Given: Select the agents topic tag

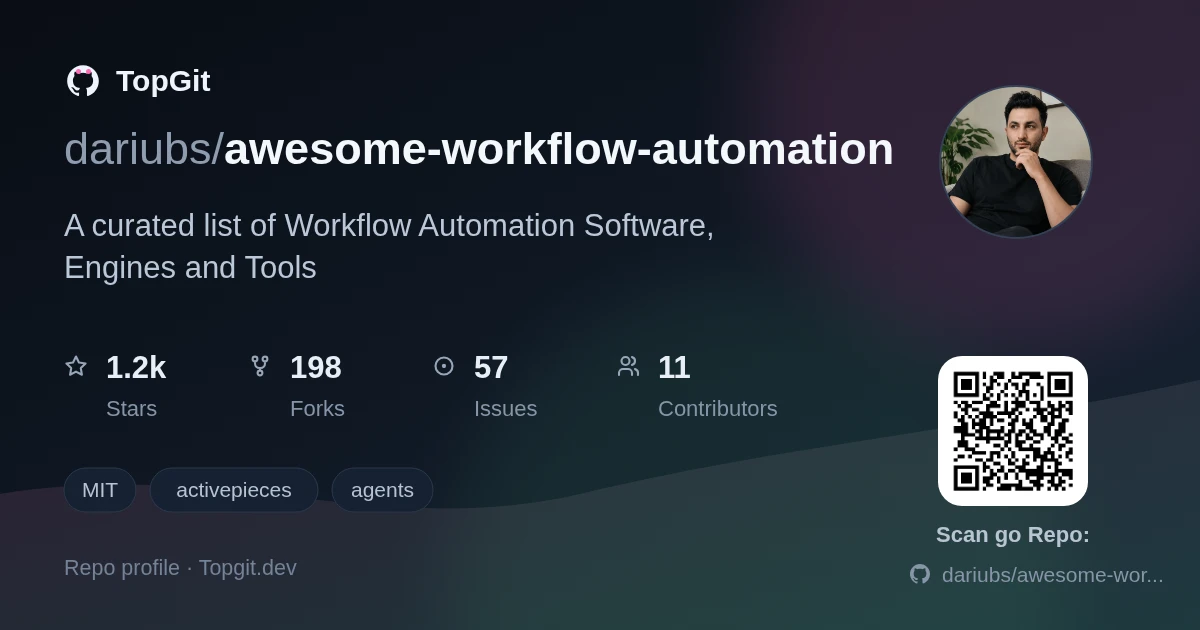Looking at the screenshot, I should click(382, 490).
